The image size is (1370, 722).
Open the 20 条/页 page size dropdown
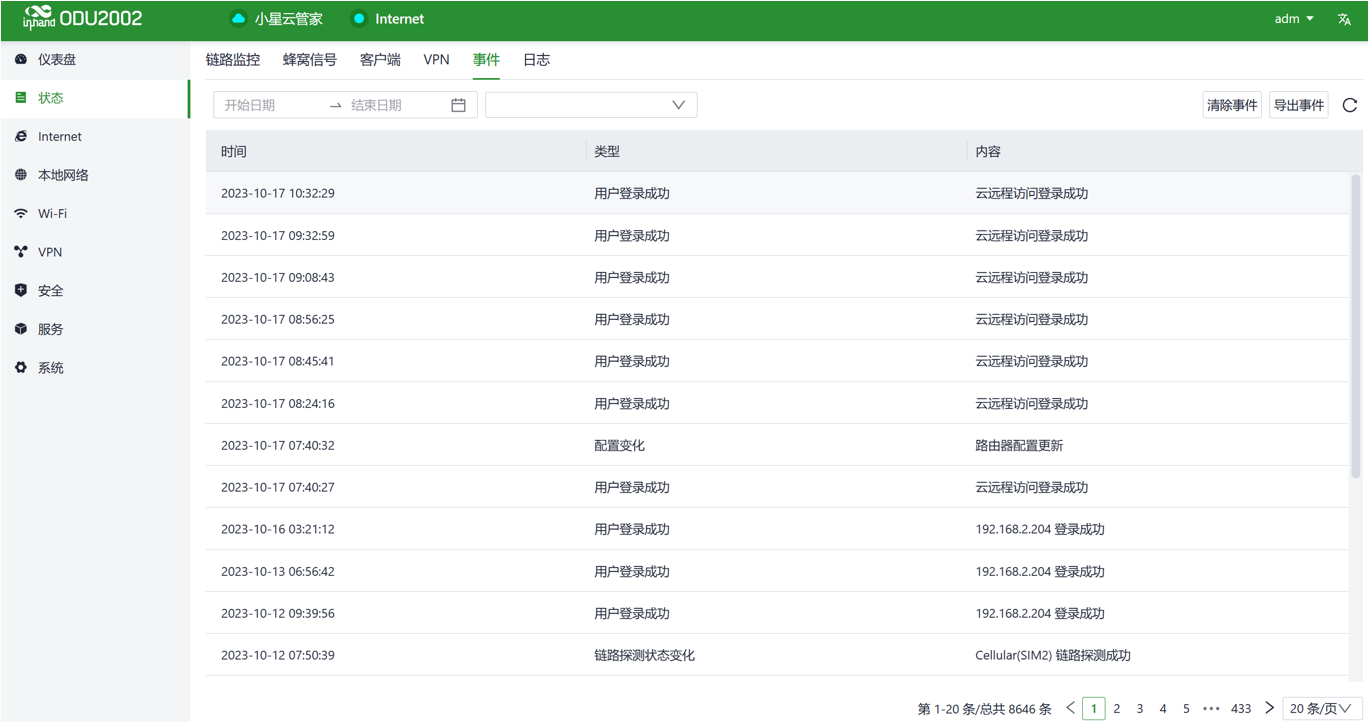pyautogui.click(x=1321, y=709)
